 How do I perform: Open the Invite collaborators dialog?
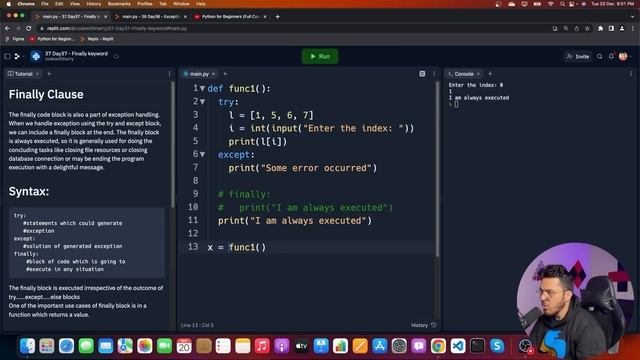click(578, 56)
